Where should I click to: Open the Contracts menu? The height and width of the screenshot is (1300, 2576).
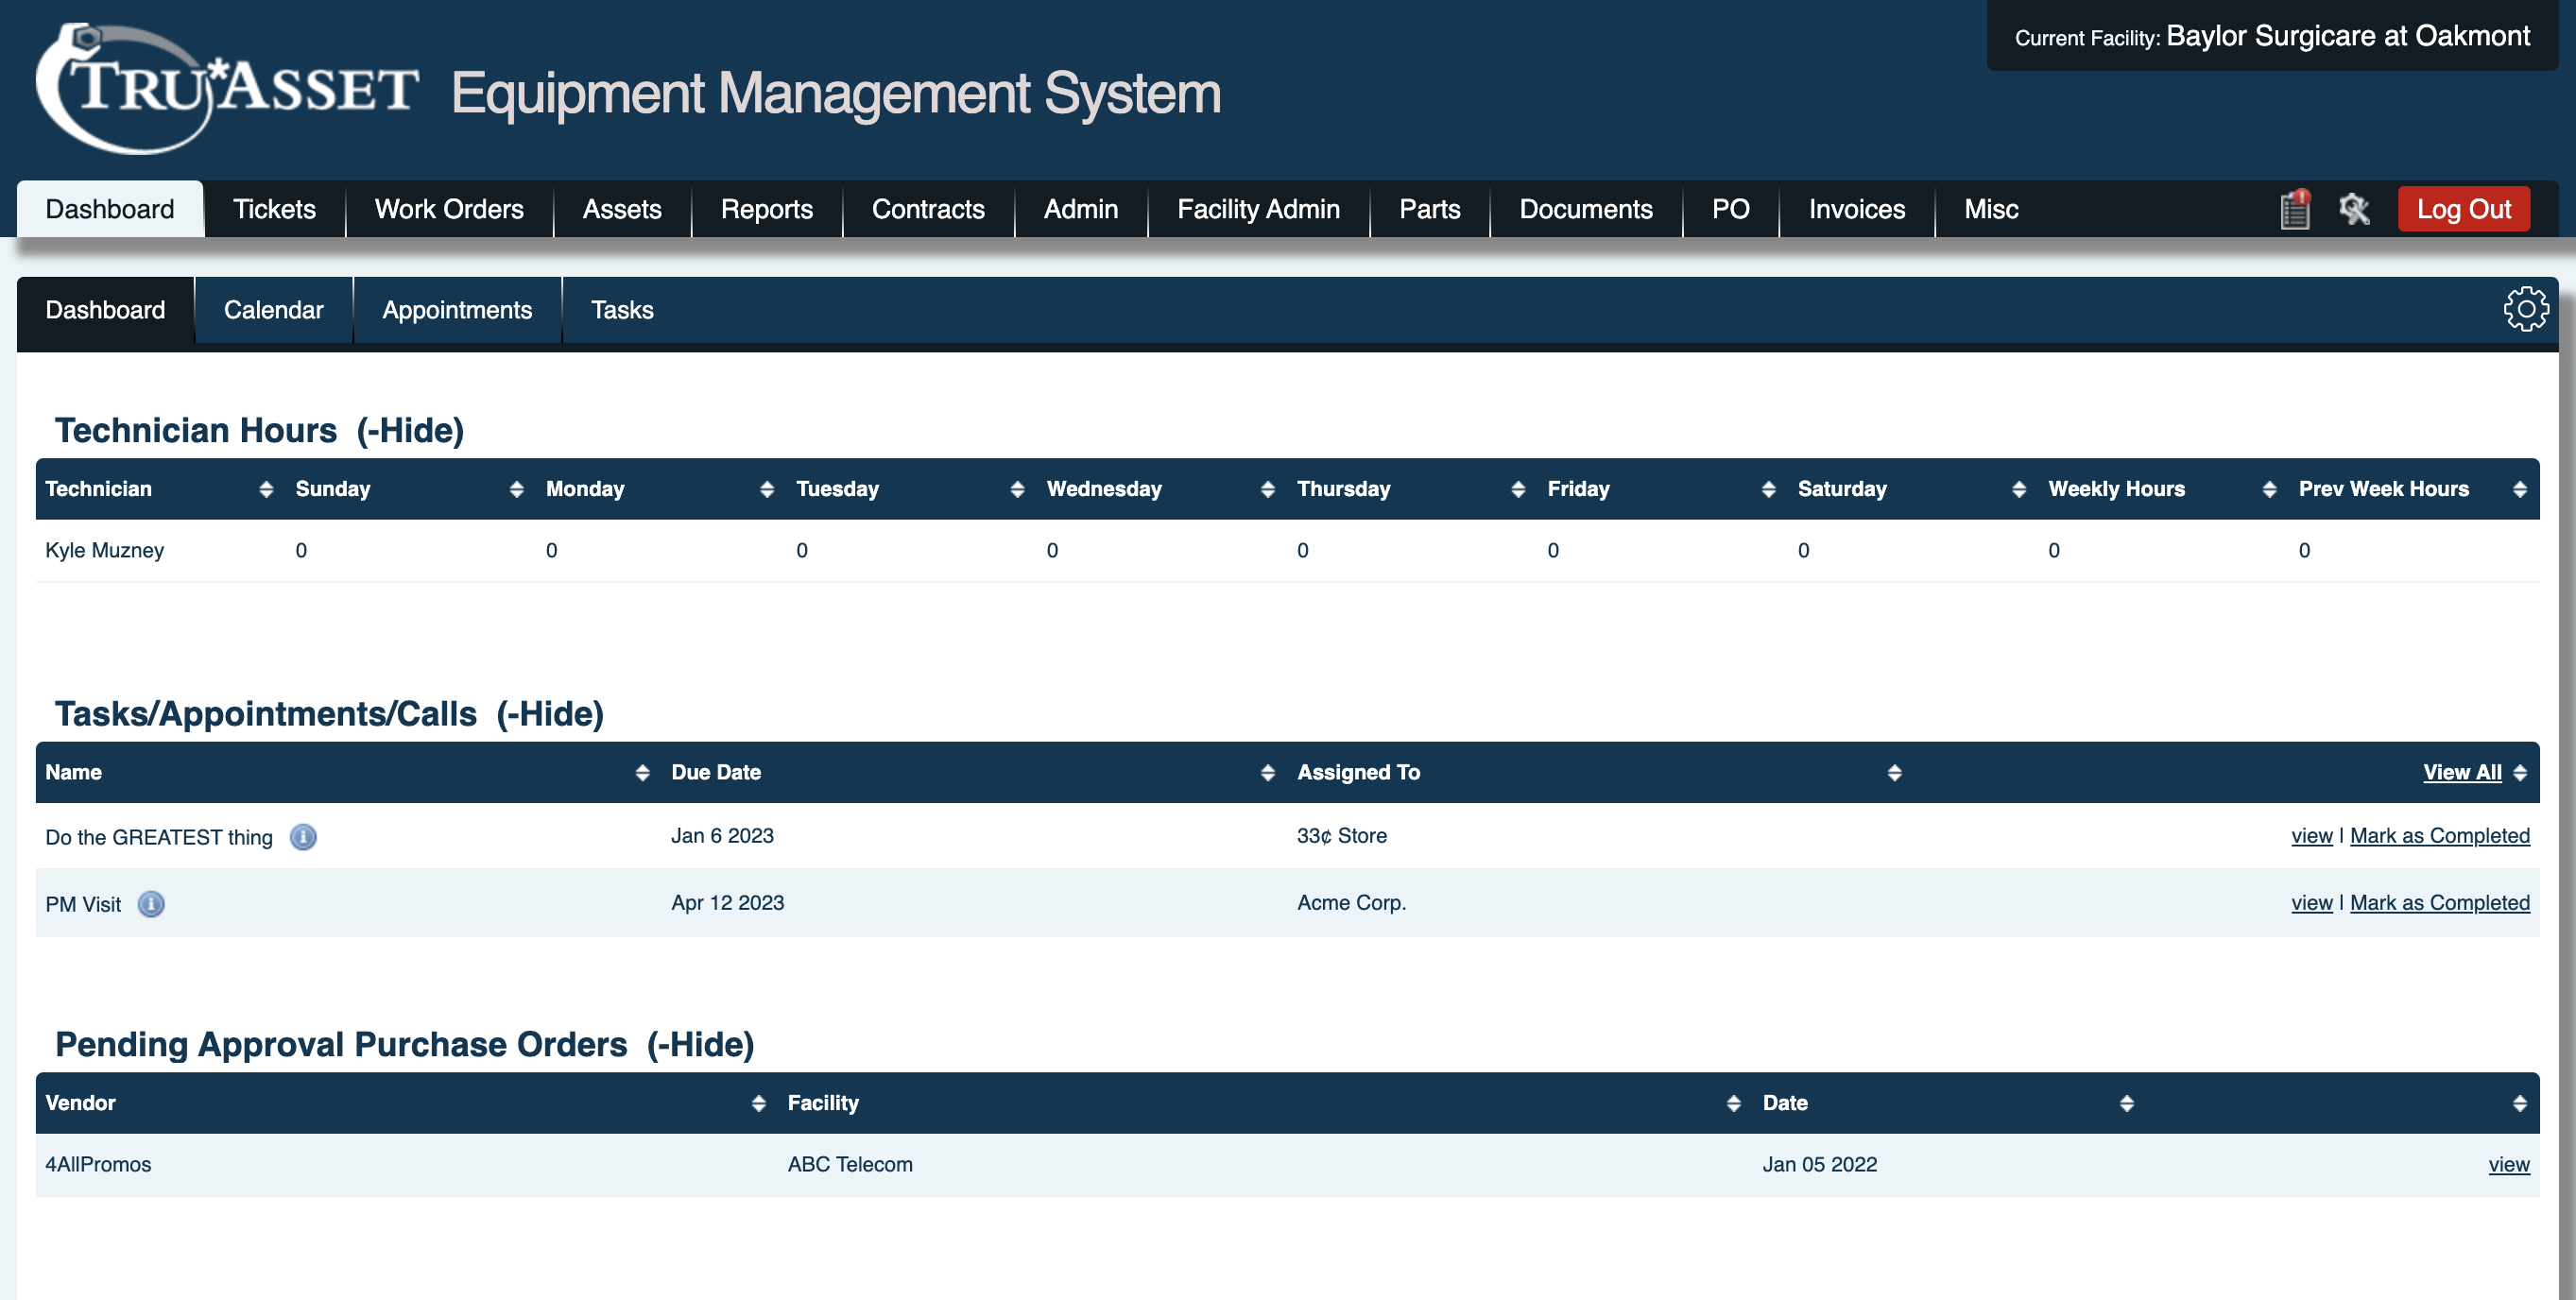pyautogui.click(x=928, y=209)
